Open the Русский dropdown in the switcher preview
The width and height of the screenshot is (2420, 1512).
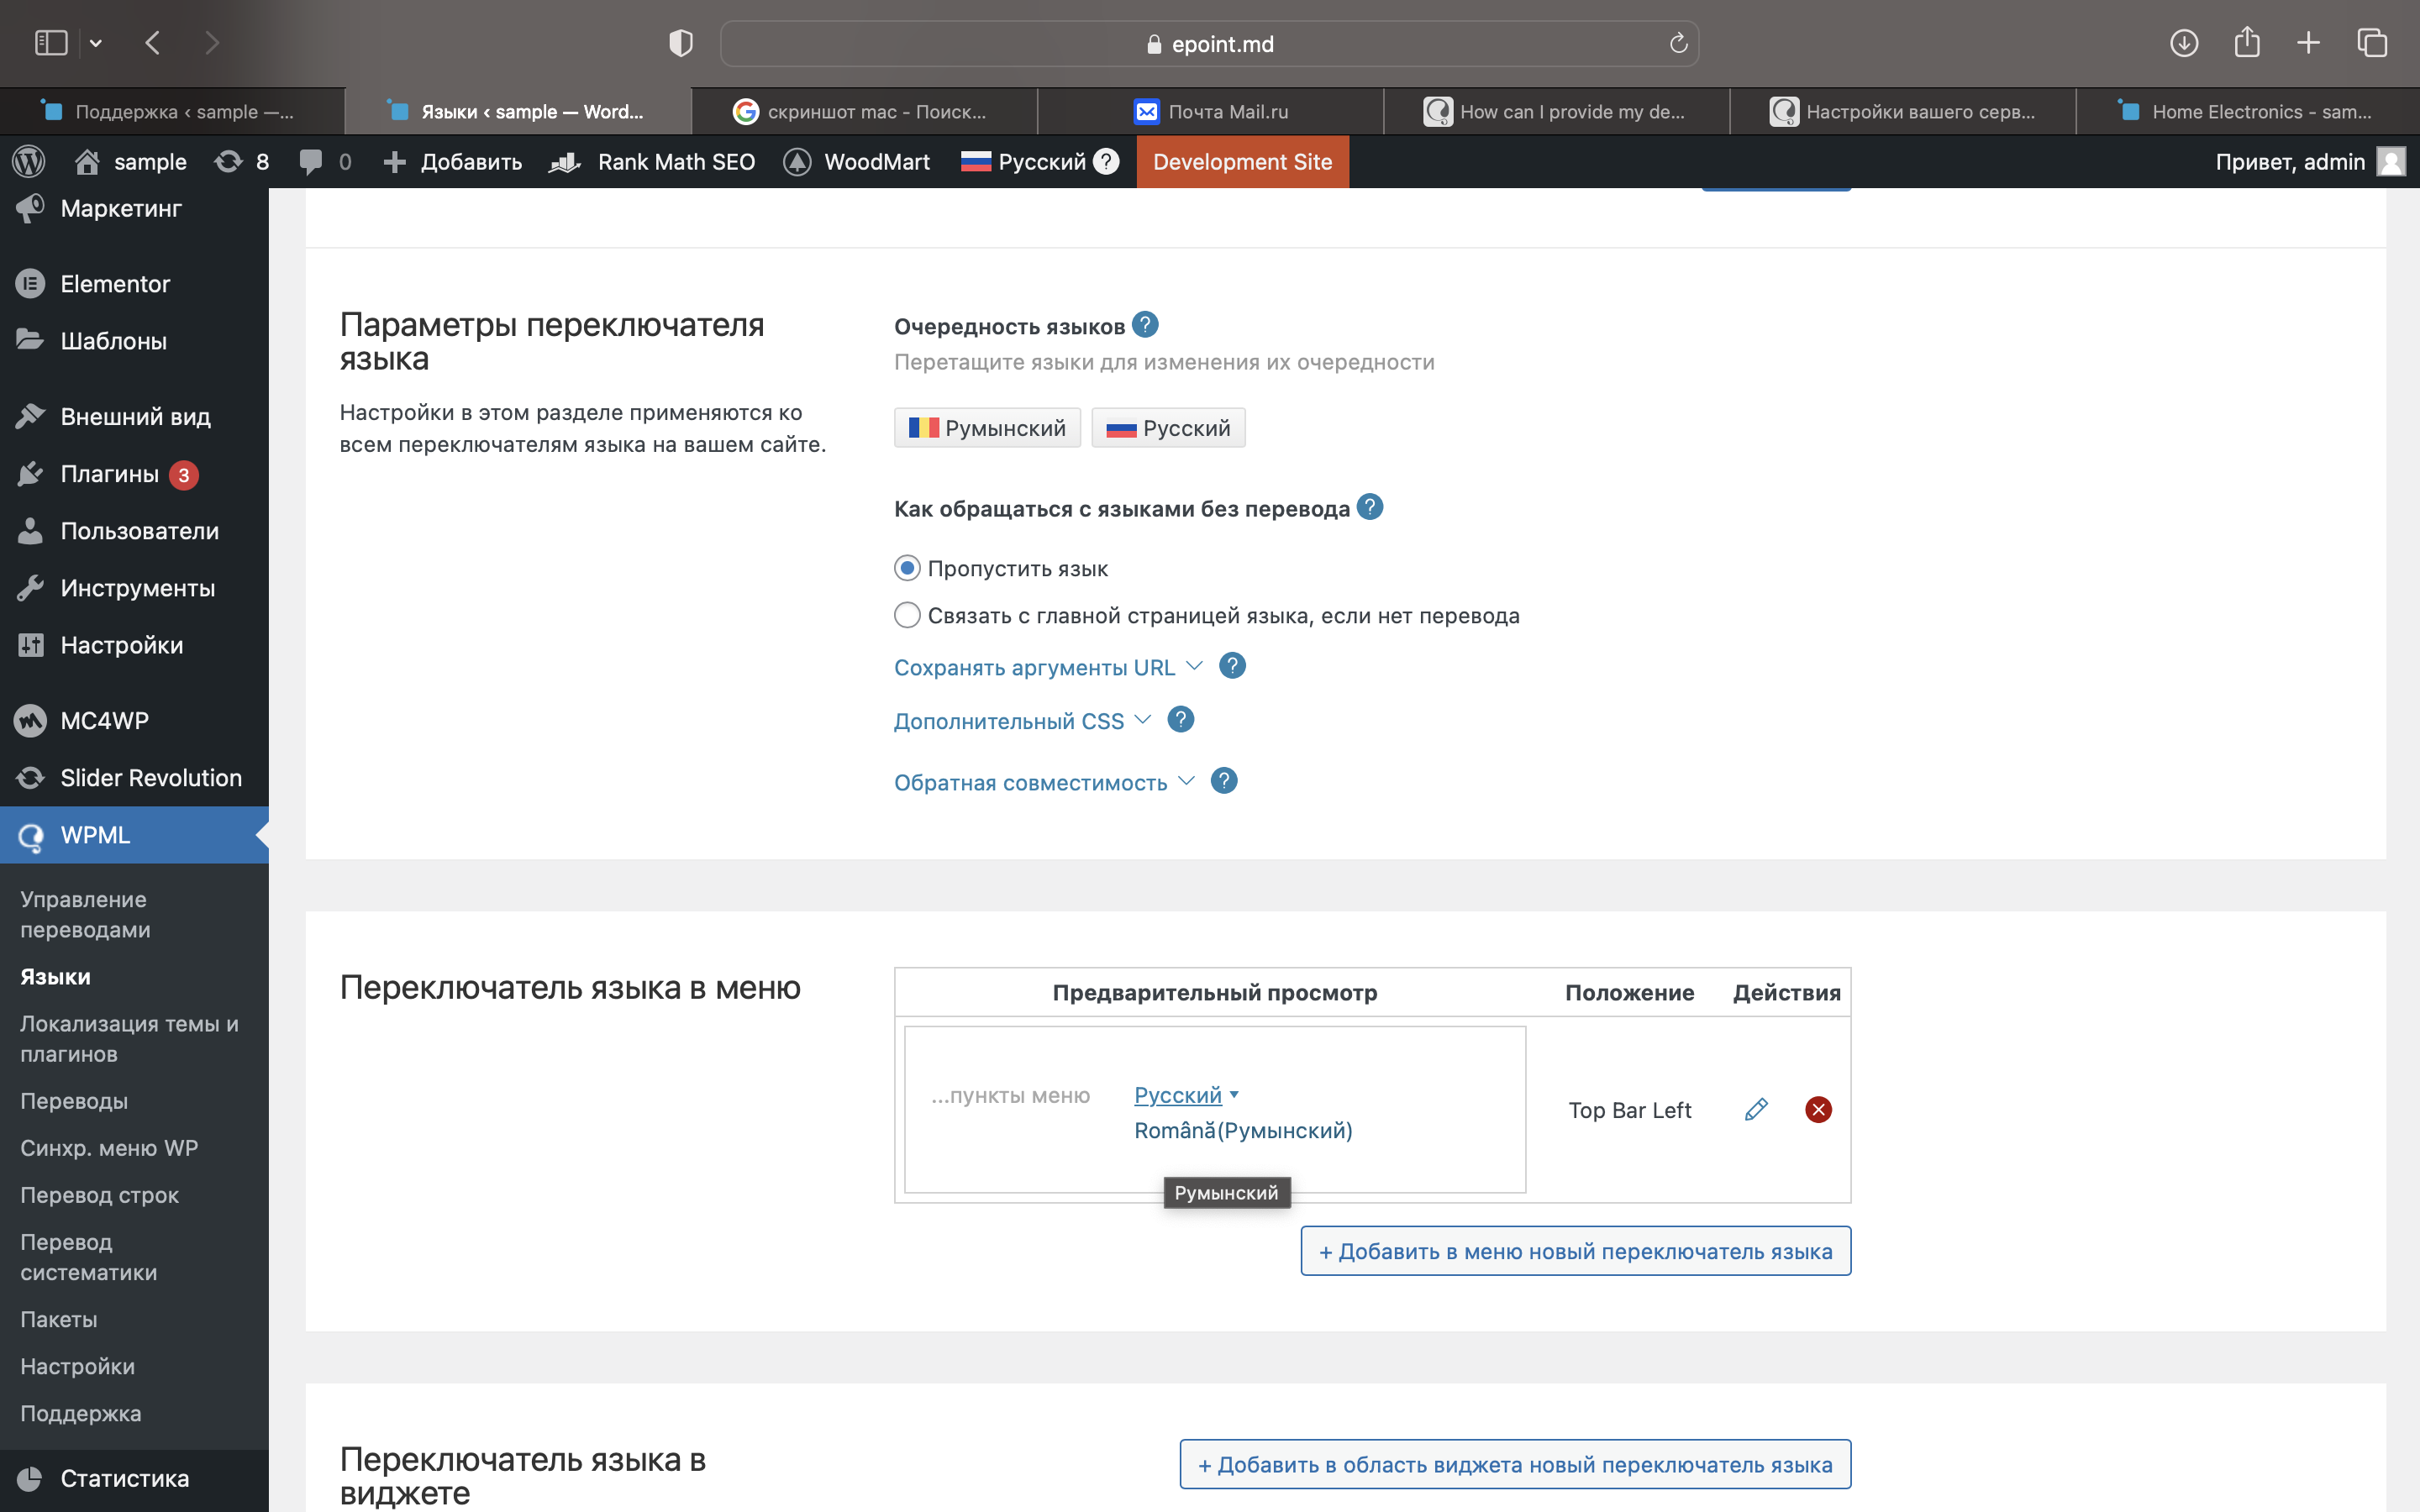(x=1186, y=1095)
